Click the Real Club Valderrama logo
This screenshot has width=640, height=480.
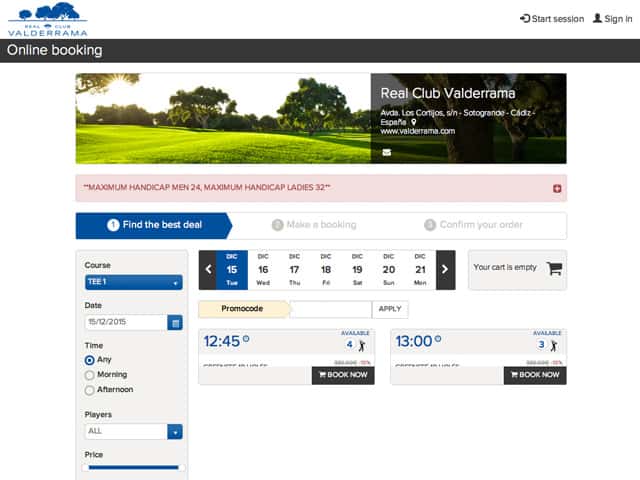pyautogui.click(x=48, y=19)
